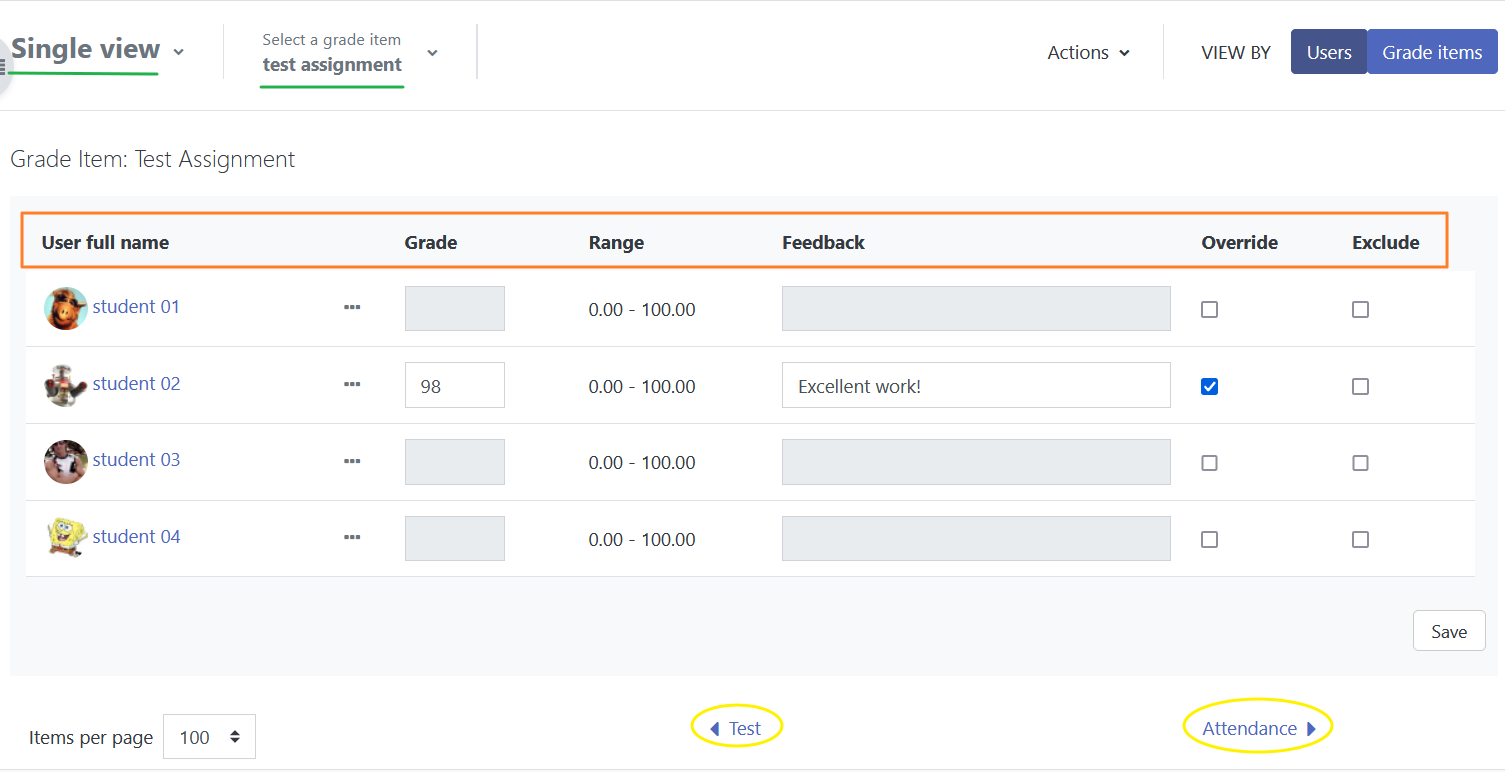
Task: Open the Actions dropdown menu
Action: point(1088,53)
